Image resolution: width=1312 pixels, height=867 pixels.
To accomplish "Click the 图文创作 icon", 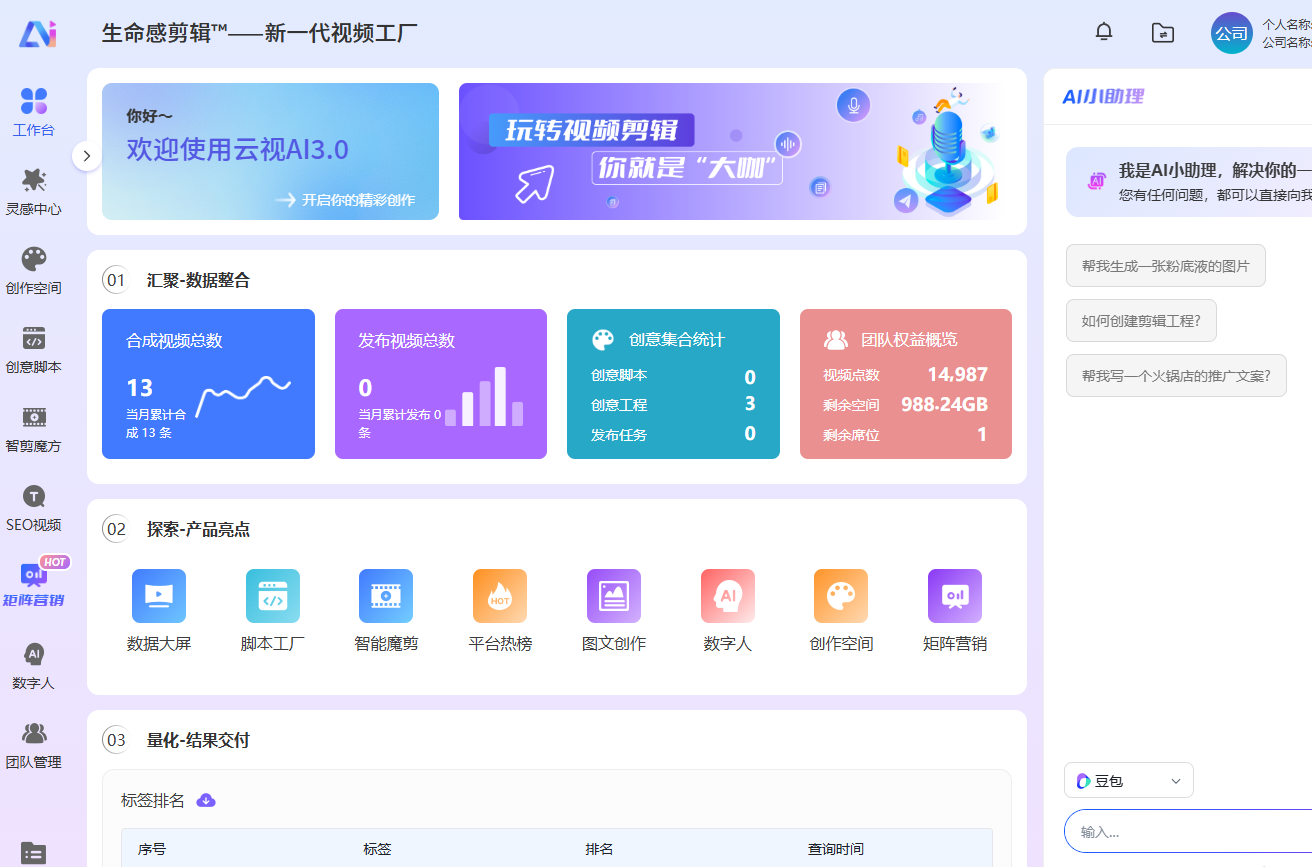I will [x=613, y=595].
